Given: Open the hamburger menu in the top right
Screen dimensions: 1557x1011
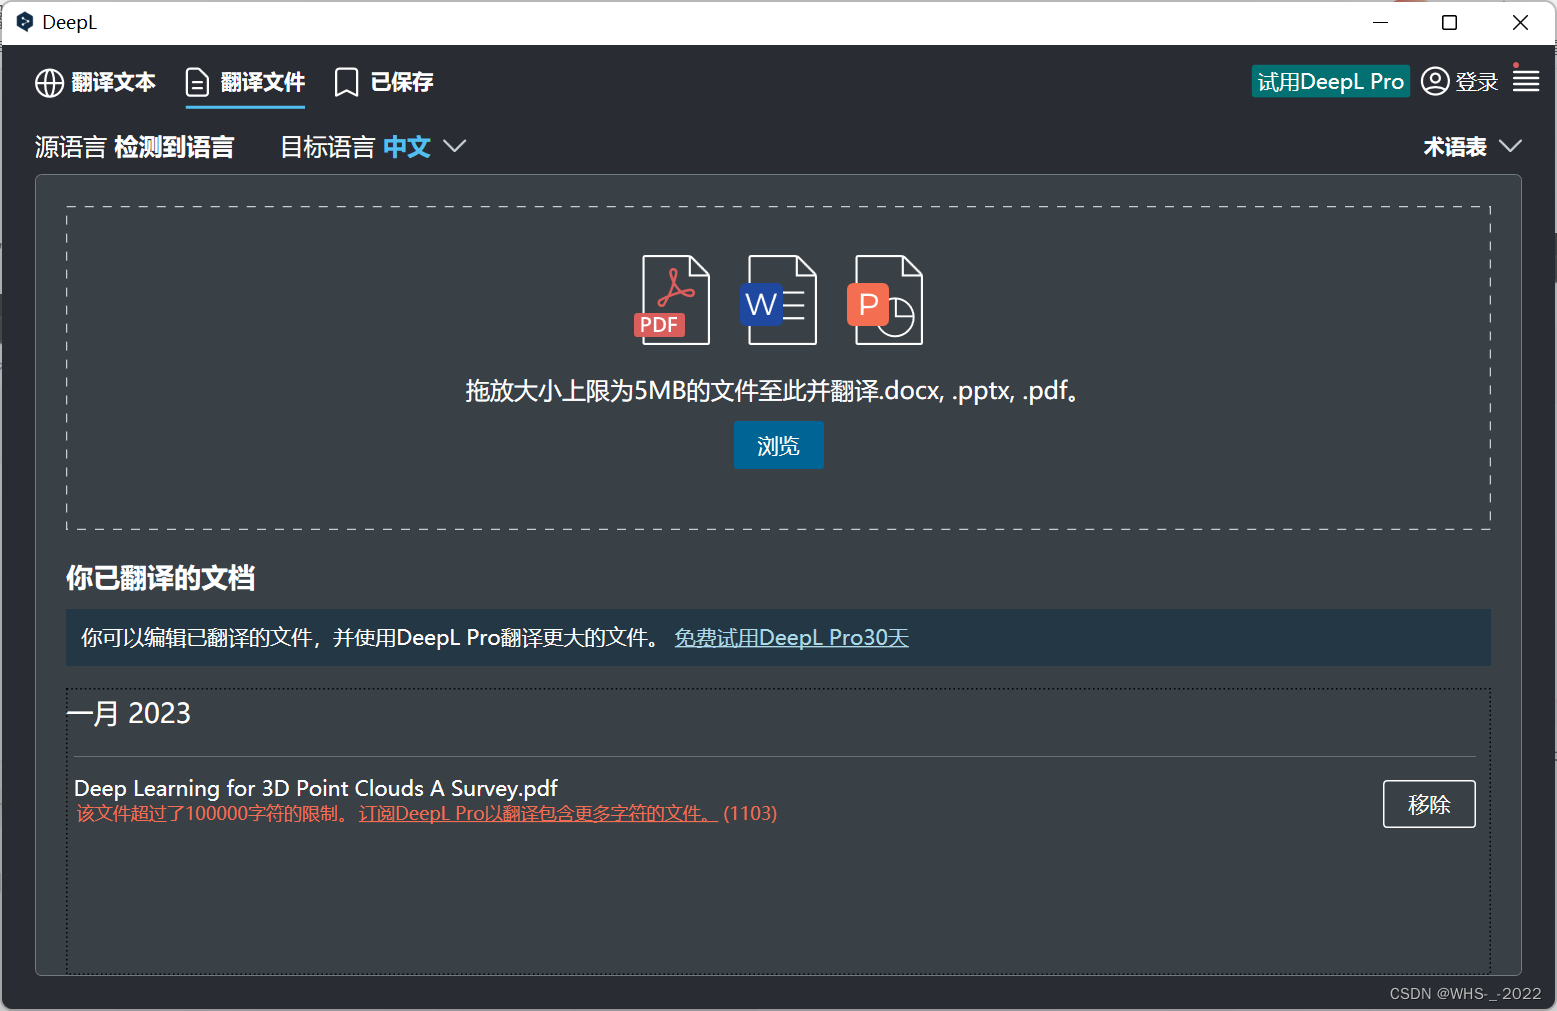Looking at the screenshot, I should 1526,80.
